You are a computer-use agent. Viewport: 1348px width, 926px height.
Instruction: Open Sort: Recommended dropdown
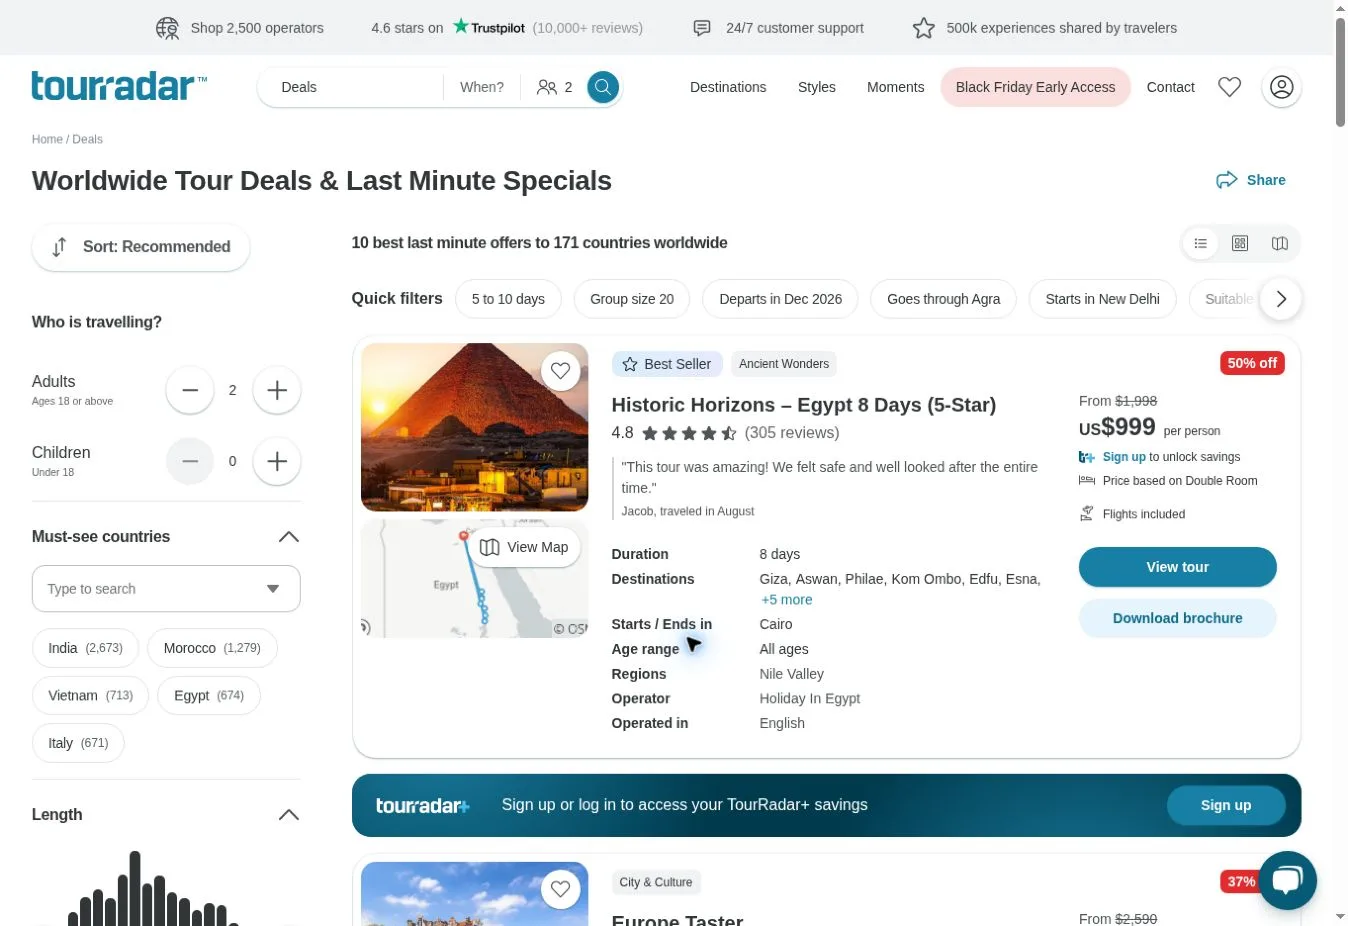[141, 247]
